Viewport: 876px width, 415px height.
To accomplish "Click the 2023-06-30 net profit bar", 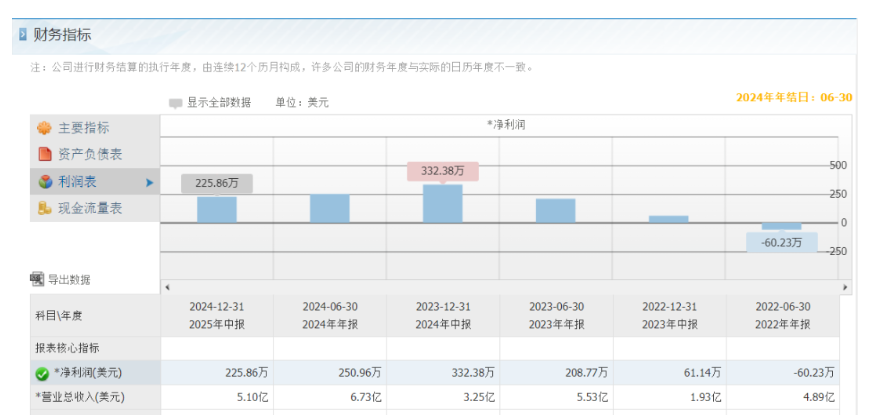I will click(555, 211).
